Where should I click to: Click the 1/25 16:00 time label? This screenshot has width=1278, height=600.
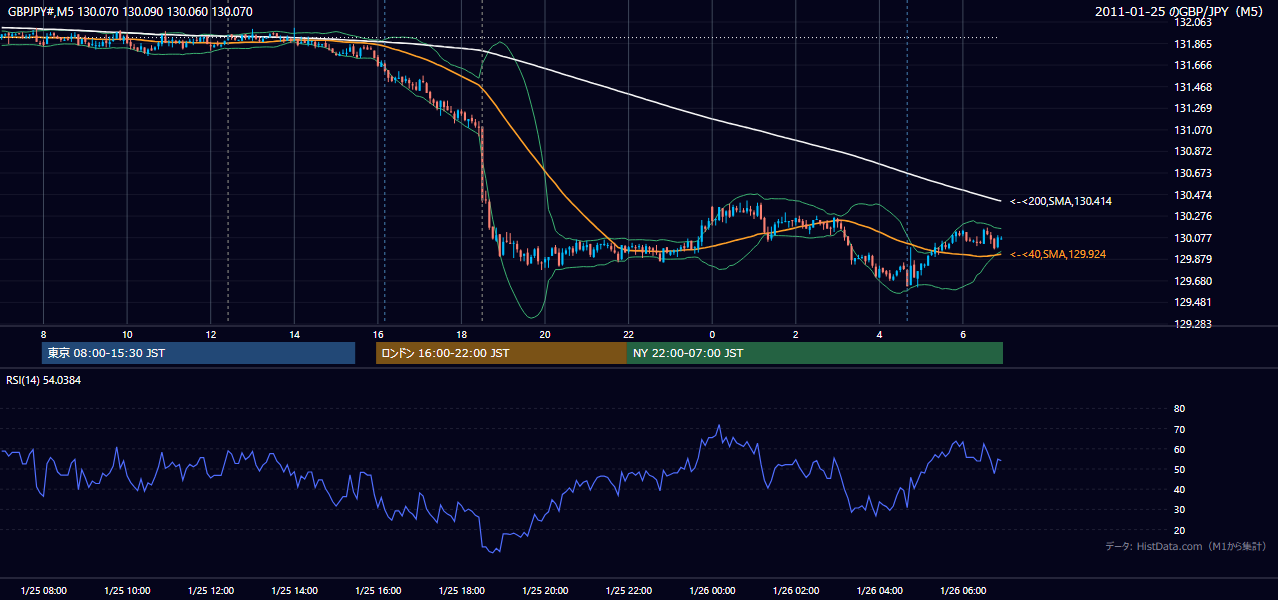377,591
